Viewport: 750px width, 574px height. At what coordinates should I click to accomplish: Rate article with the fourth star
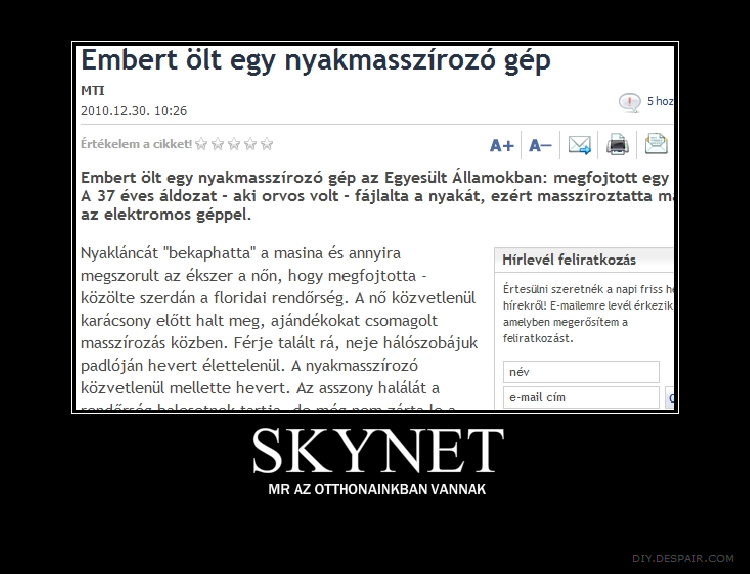(250, 144)
